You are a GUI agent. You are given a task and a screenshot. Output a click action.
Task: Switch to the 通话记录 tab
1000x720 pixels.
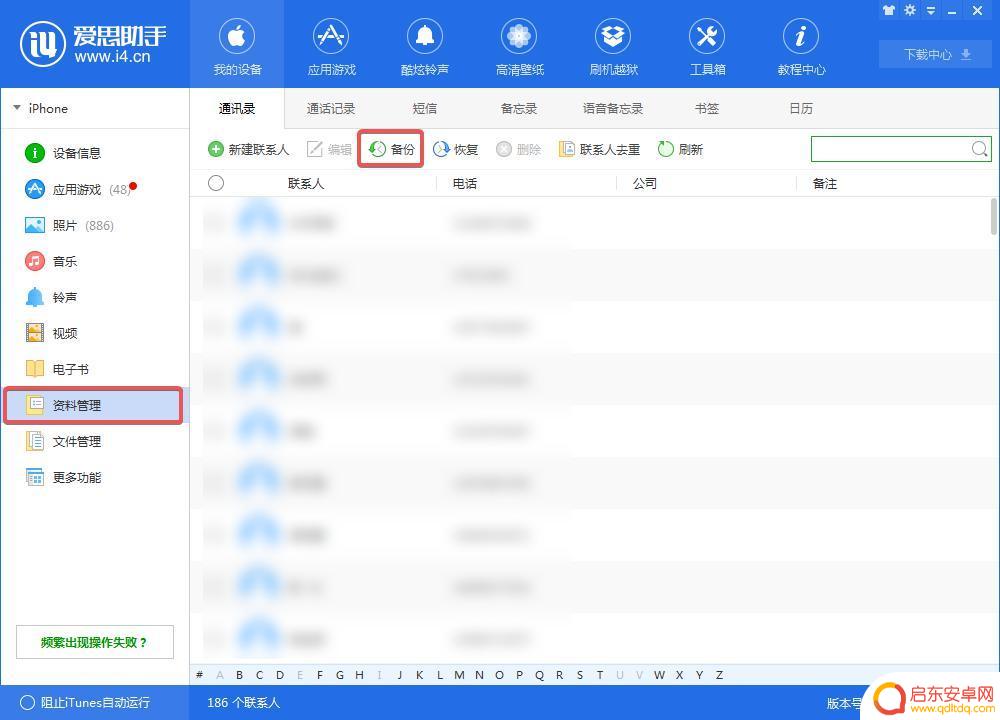[x=330, y=108]
